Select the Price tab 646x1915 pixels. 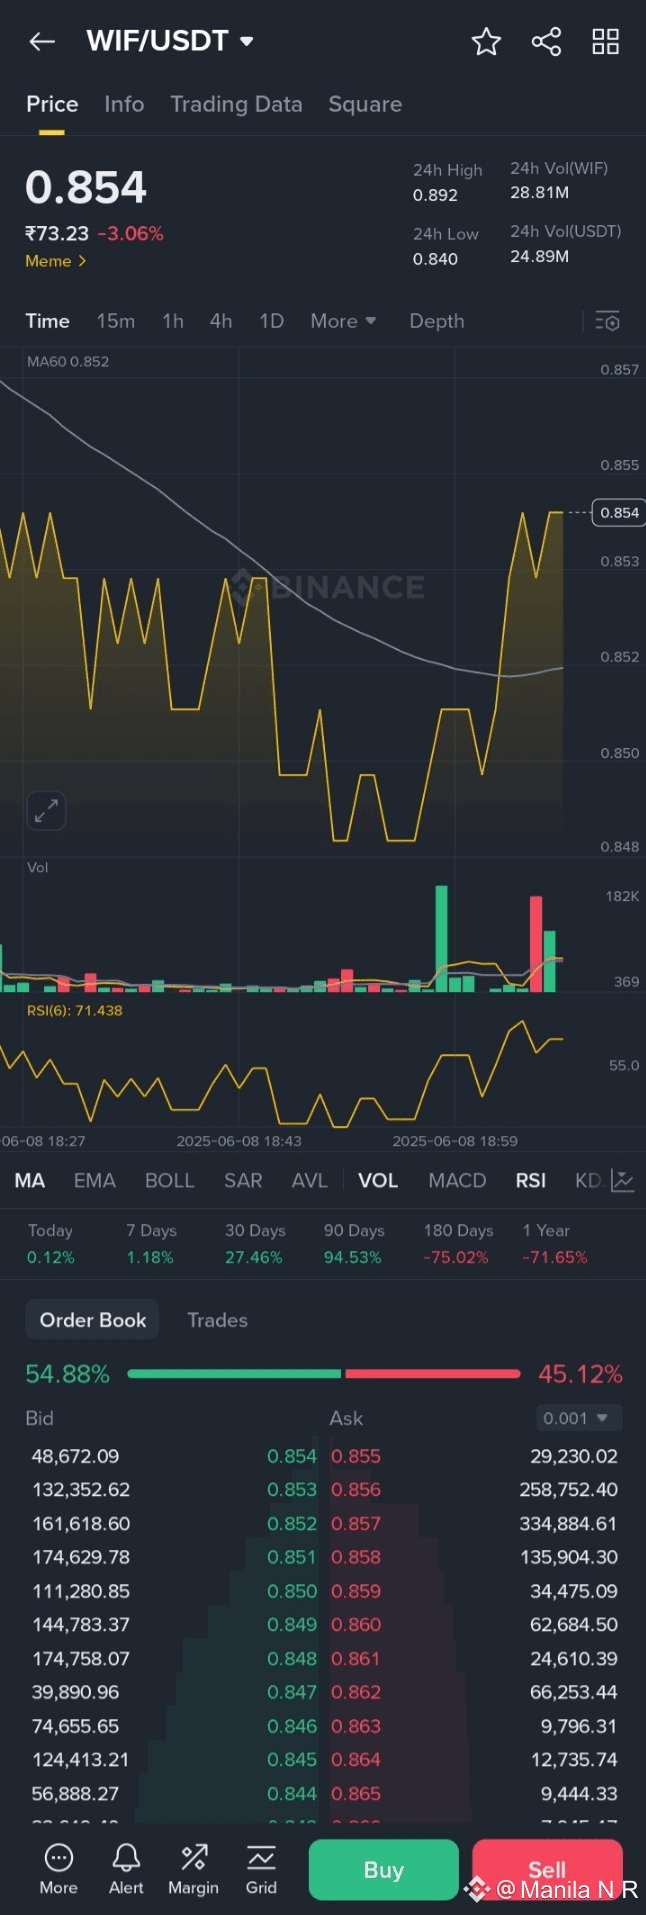(x=52, y=104)
